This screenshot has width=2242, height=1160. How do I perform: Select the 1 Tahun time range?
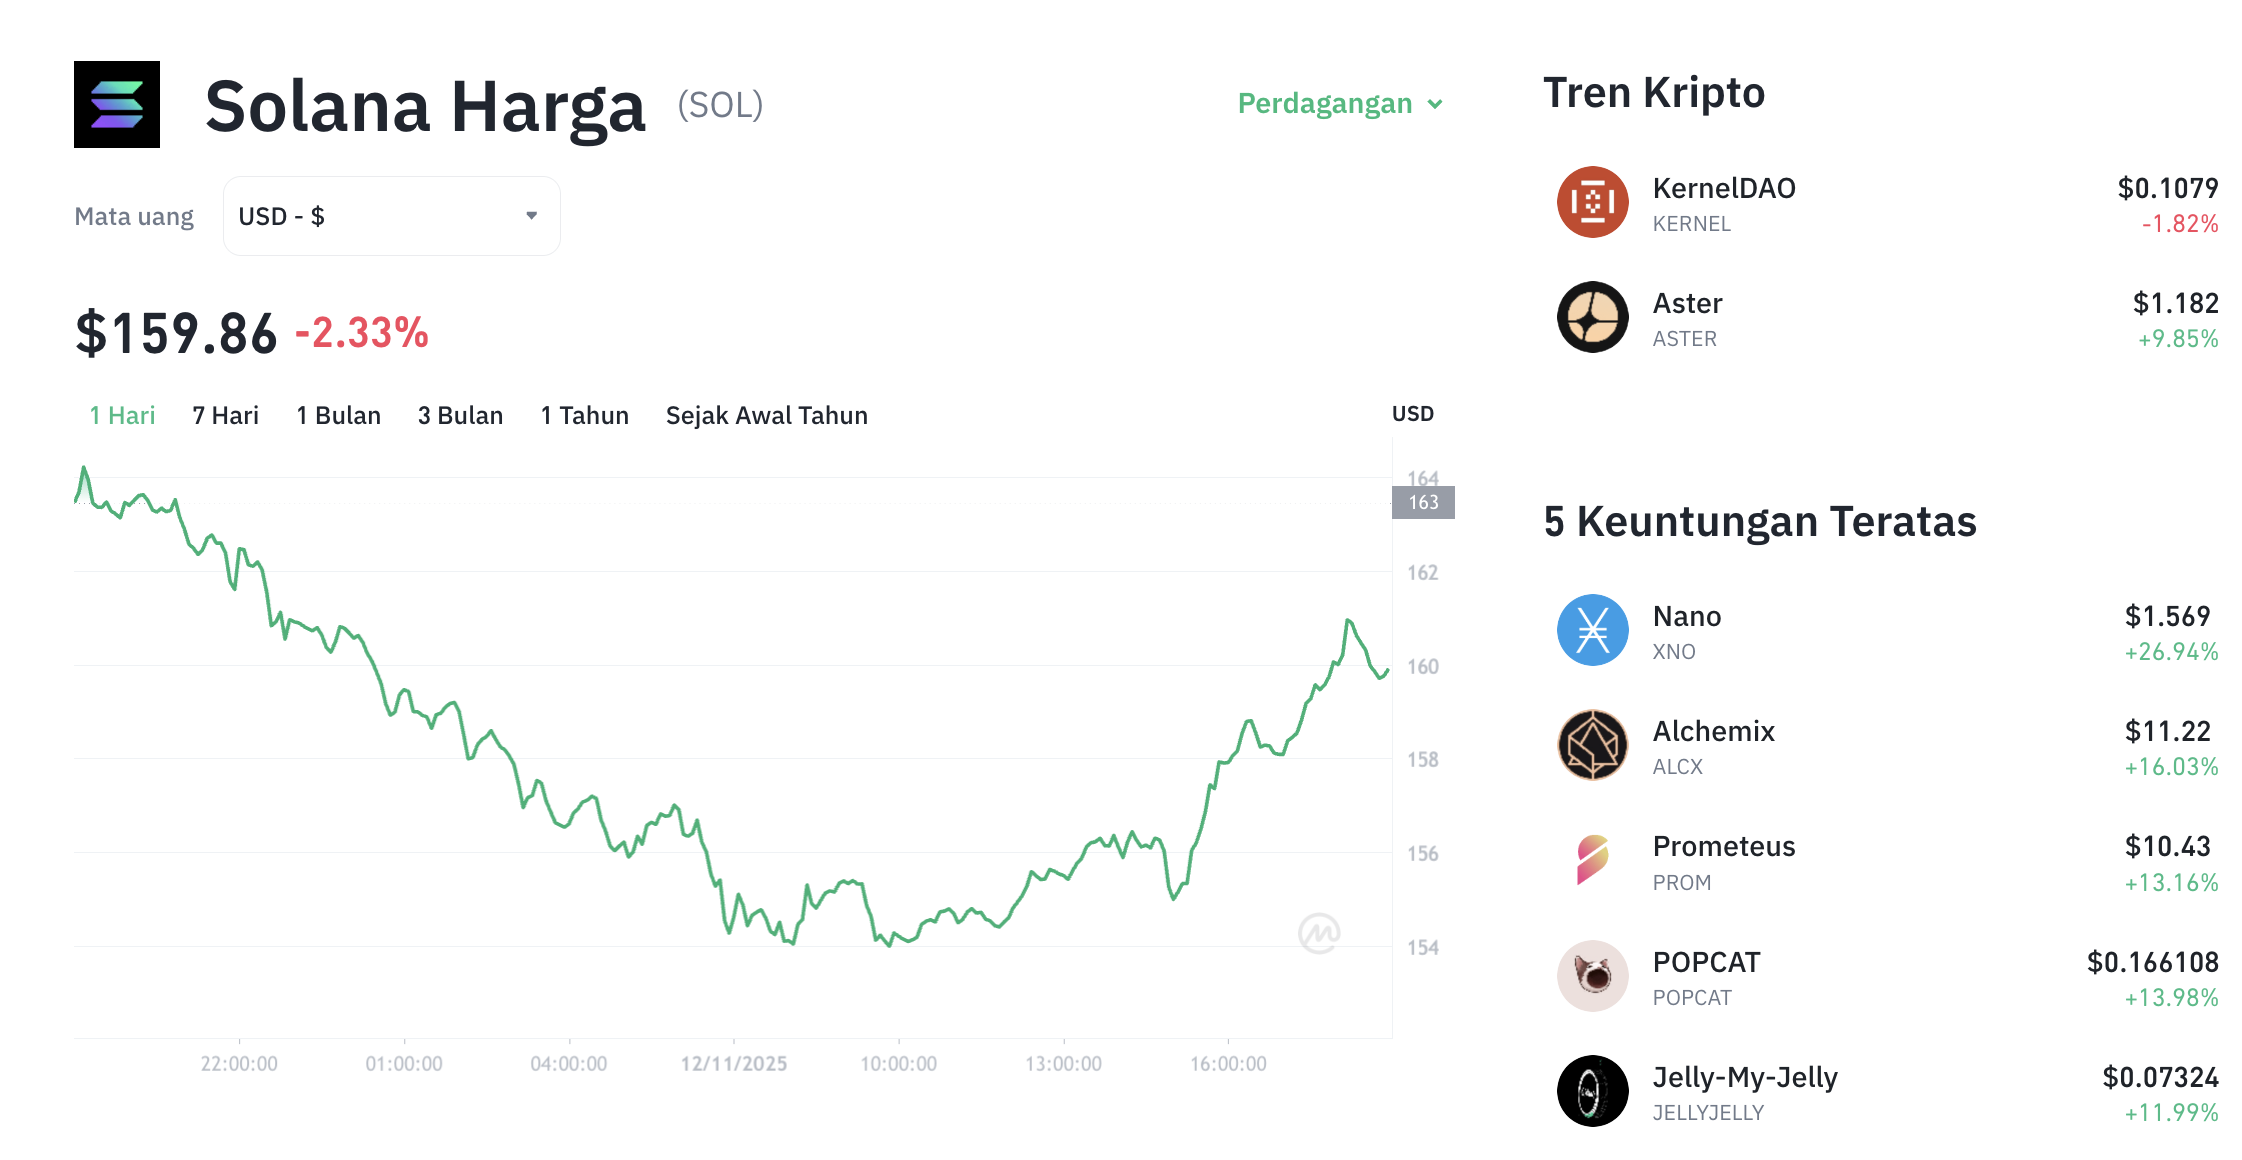point(584,415)
